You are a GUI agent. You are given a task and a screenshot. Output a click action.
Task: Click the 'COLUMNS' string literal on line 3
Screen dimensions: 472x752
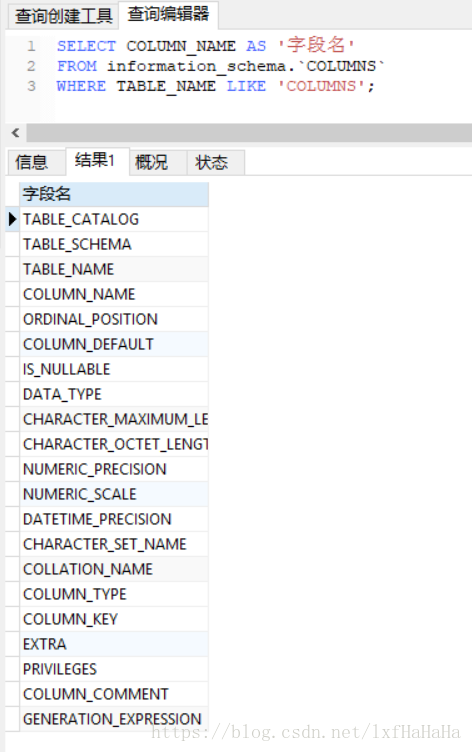321,86
